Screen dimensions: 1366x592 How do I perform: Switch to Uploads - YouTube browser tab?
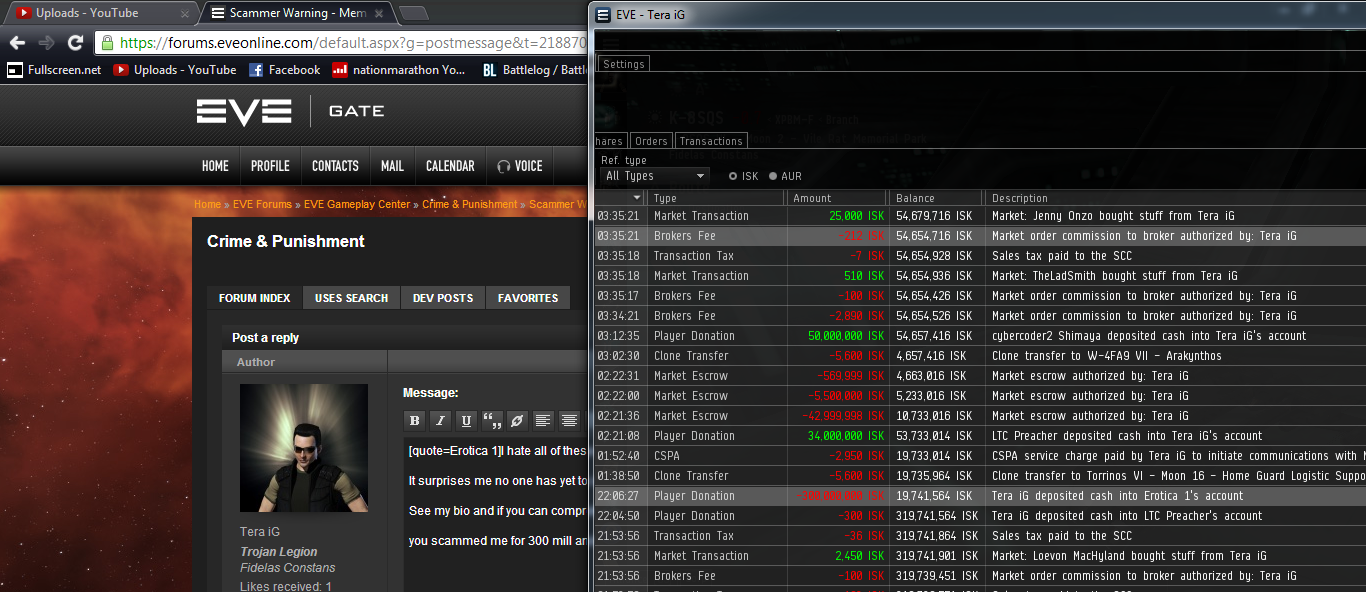pyautogui.click(x=98, y=14)
